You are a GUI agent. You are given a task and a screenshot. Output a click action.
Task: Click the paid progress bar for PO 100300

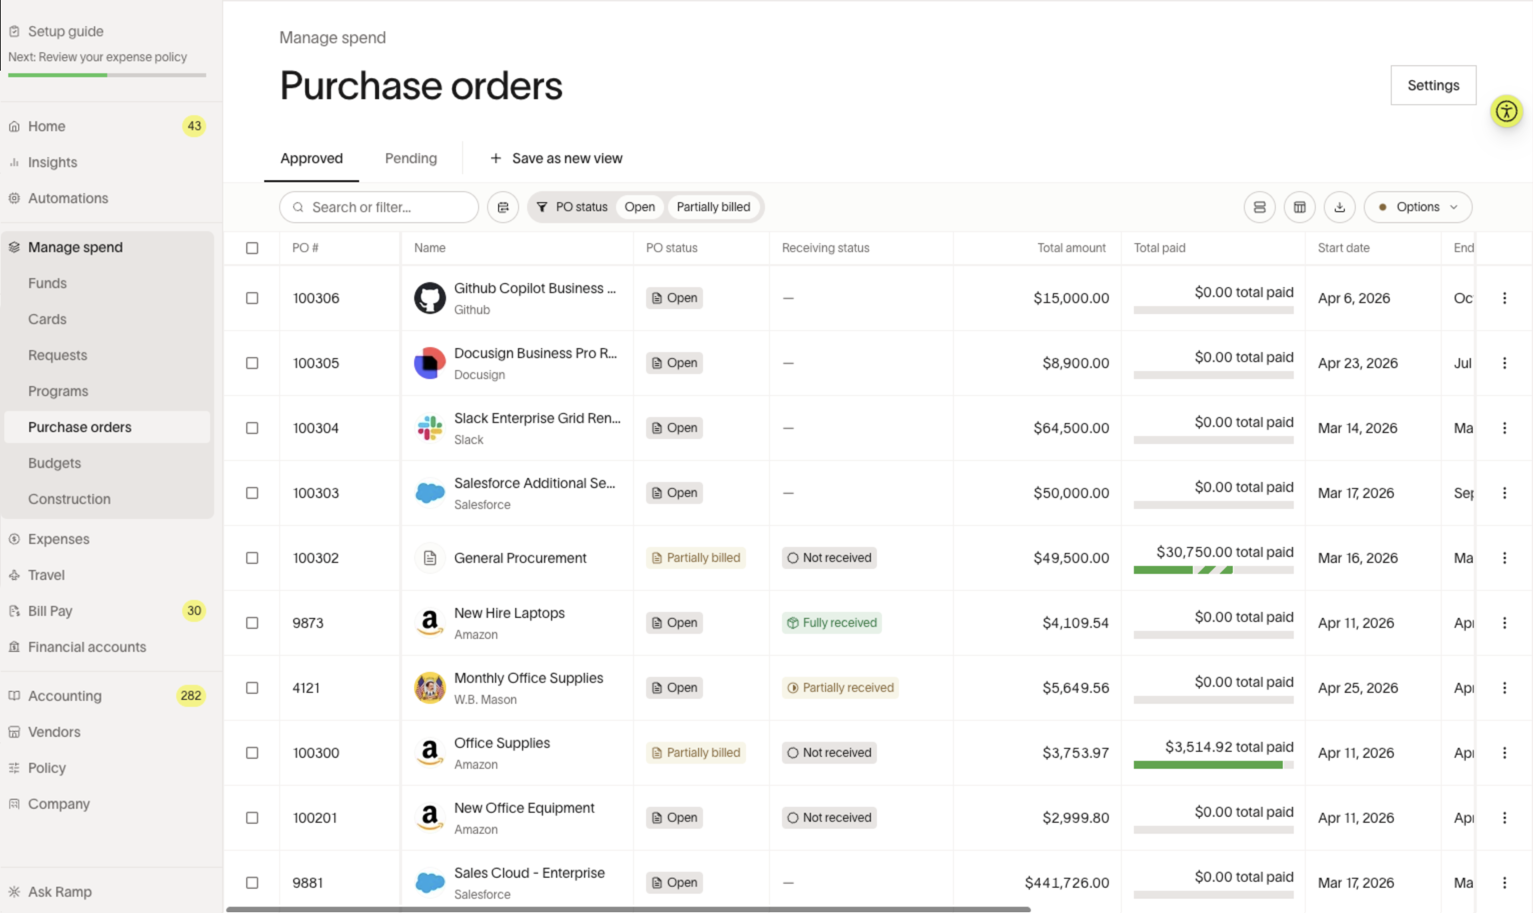pos(1213,765)
